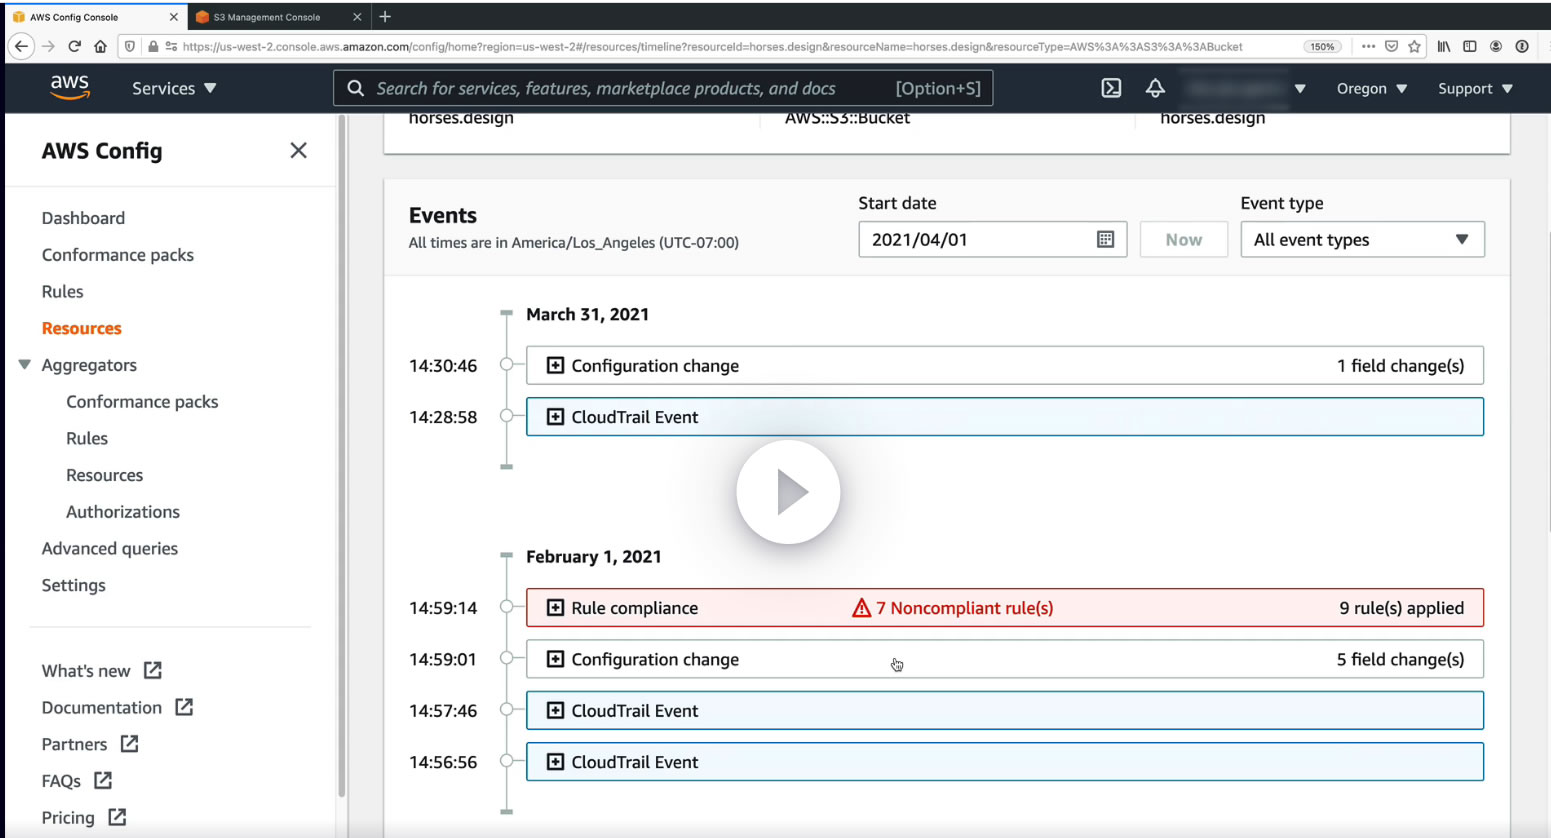Expand the 14:59:01 Configuration change event
Screen dimensions: 1551x838
click(x=555, y=659)
